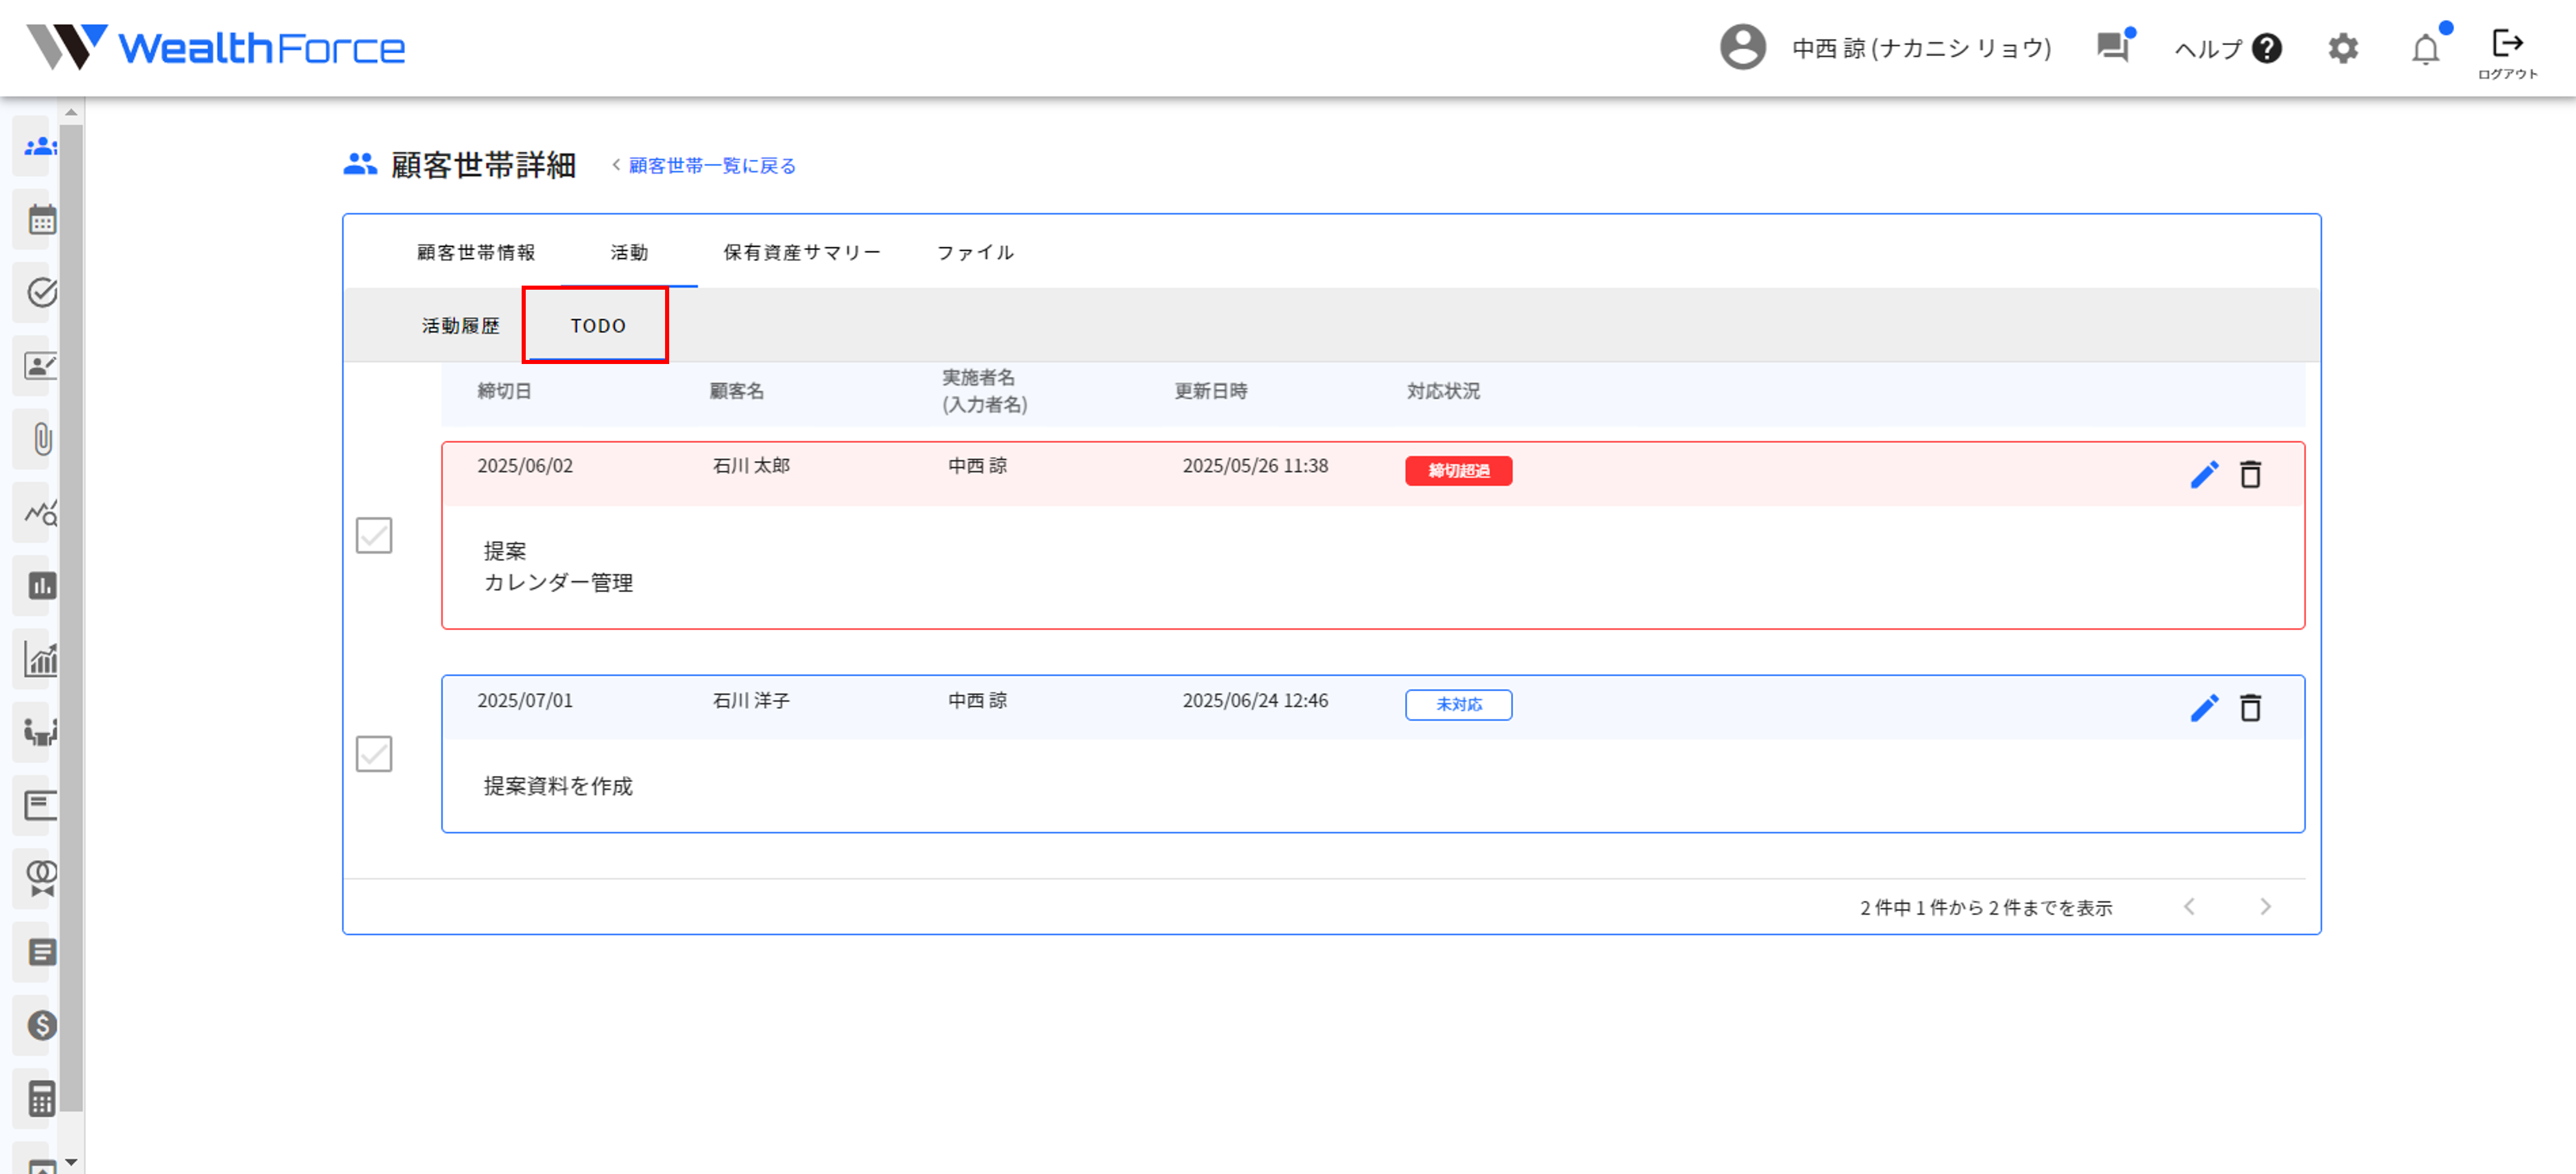Viewport: 2576px width, 1174px height.
Task: Edit the 2025/06/02 TODO with pencil icon
Action: pos(2203,474)
